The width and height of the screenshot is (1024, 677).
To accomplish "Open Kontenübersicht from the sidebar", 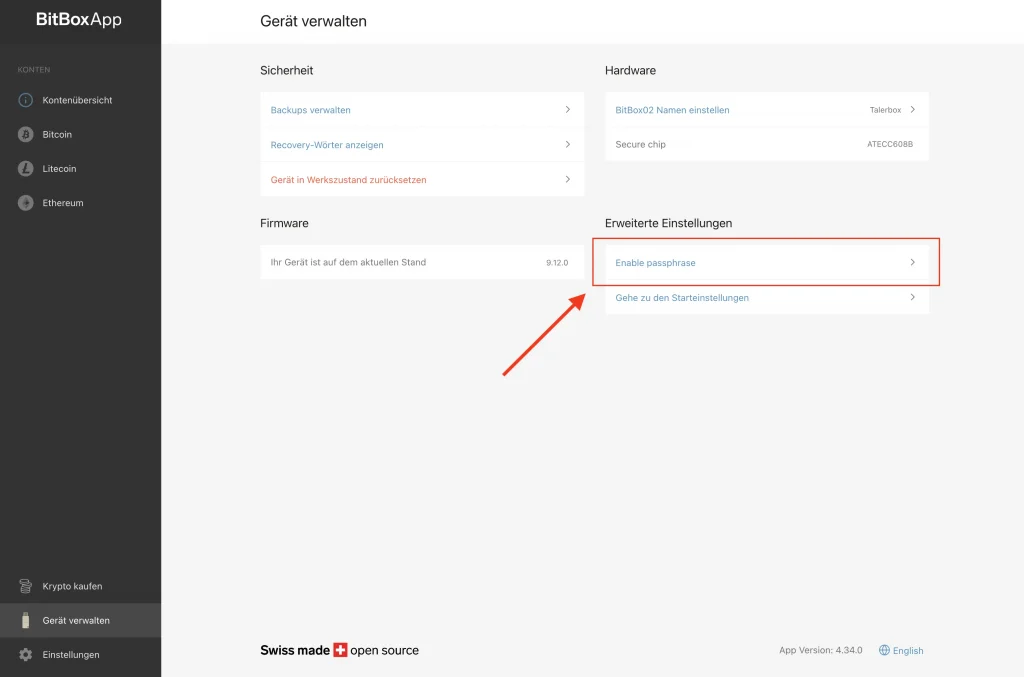I will click(x=77, y=100).
